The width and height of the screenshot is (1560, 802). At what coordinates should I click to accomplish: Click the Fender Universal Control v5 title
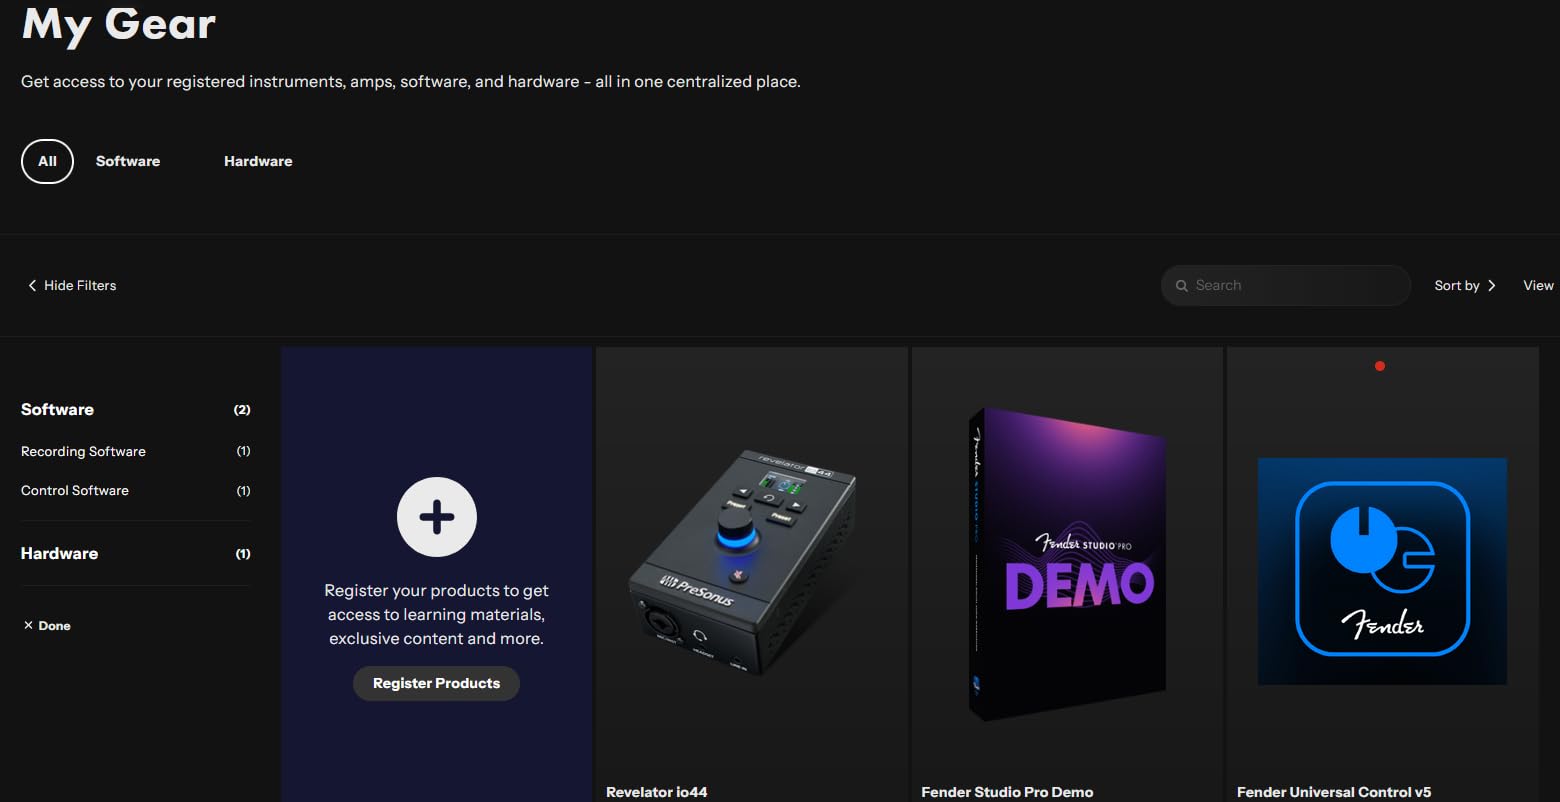tap(1333, 792)
